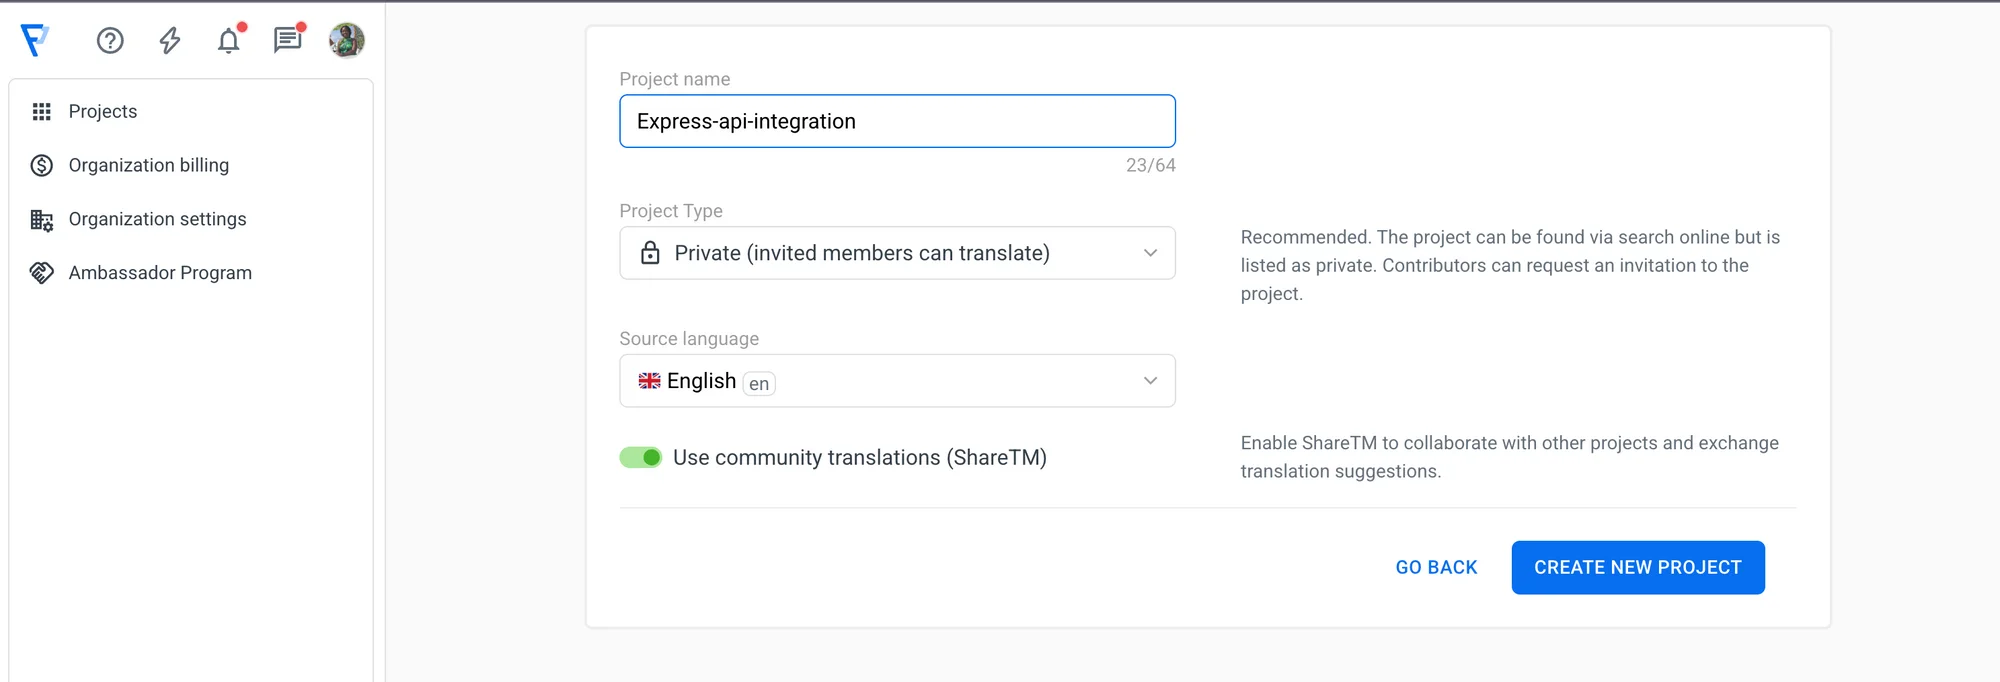This screenshot has width=2000, height=682.
Task: Open the chat messages icon
Action: tap(288, 40)
